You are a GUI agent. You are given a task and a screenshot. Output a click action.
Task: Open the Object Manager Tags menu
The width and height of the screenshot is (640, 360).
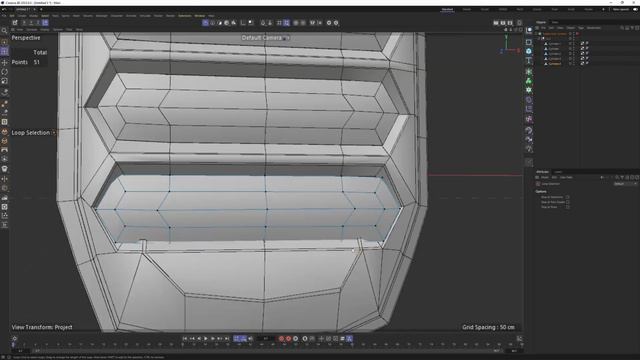click(x=581, y=28)
